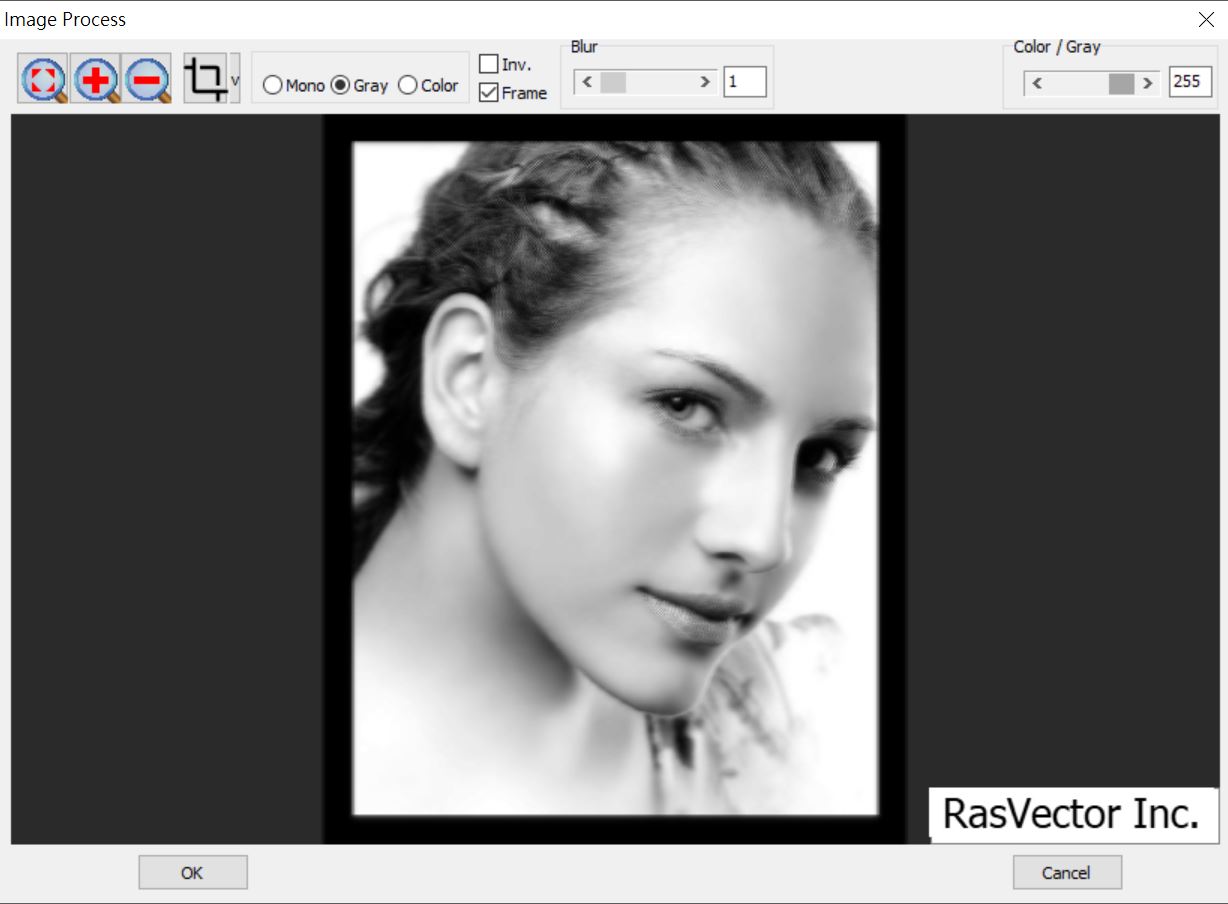Click the Color / Gray value field showing 255
Viewport: 1228px width, 904px height.
coord(1190,81)
